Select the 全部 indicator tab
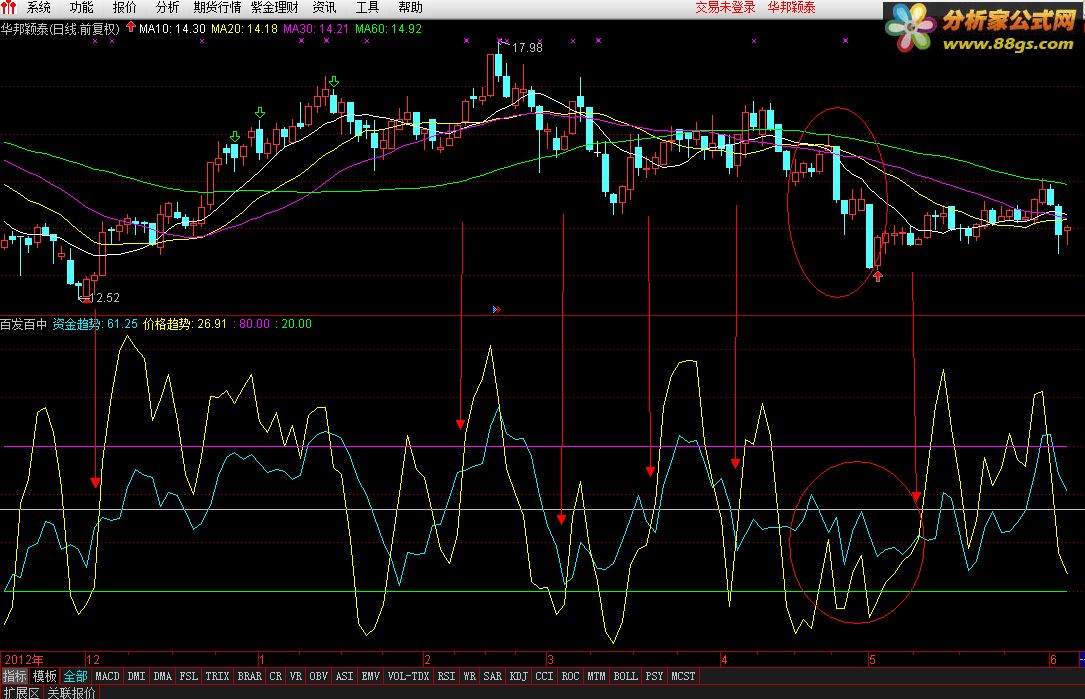1085x699 pixels. (75, 676)
